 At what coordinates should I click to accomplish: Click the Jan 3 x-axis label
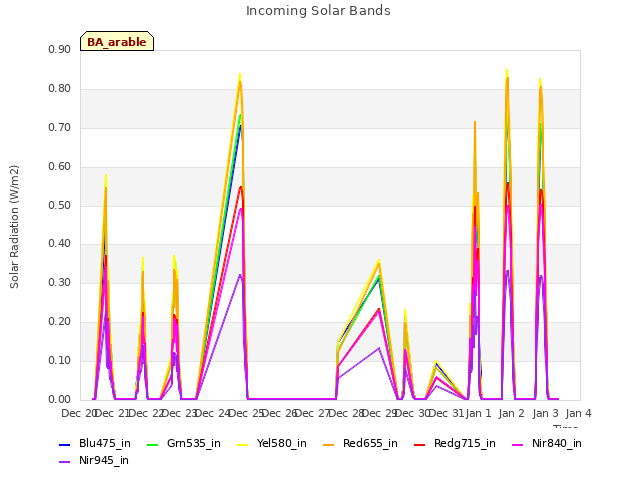click(x=546, y=413)
